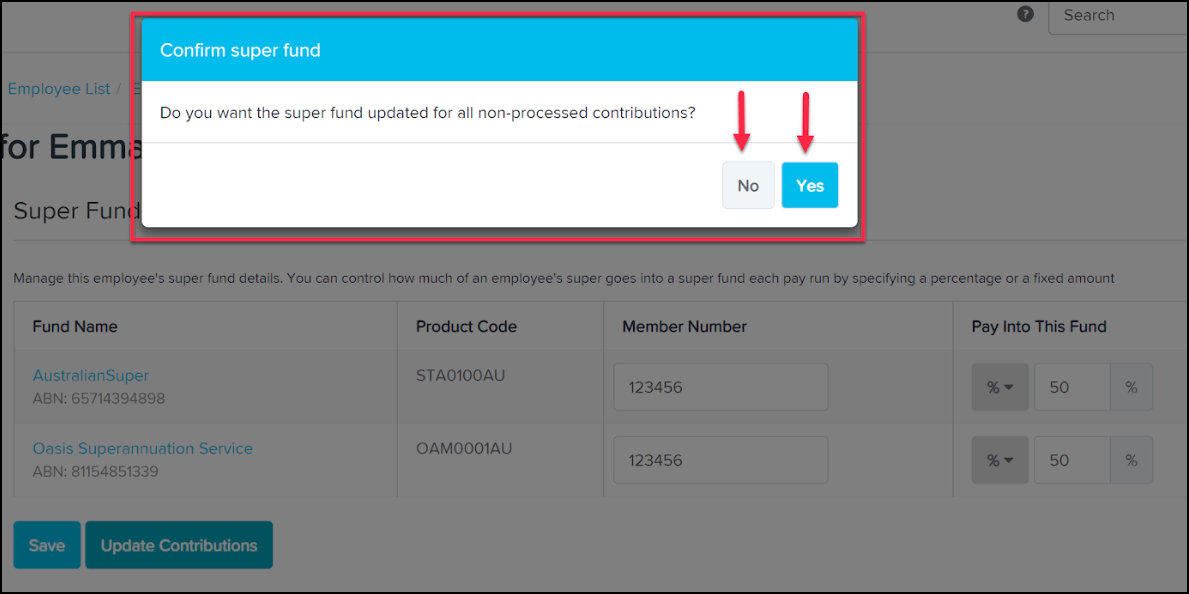Click Oasis Superannuation pay percentage value field

point(1072,460)
